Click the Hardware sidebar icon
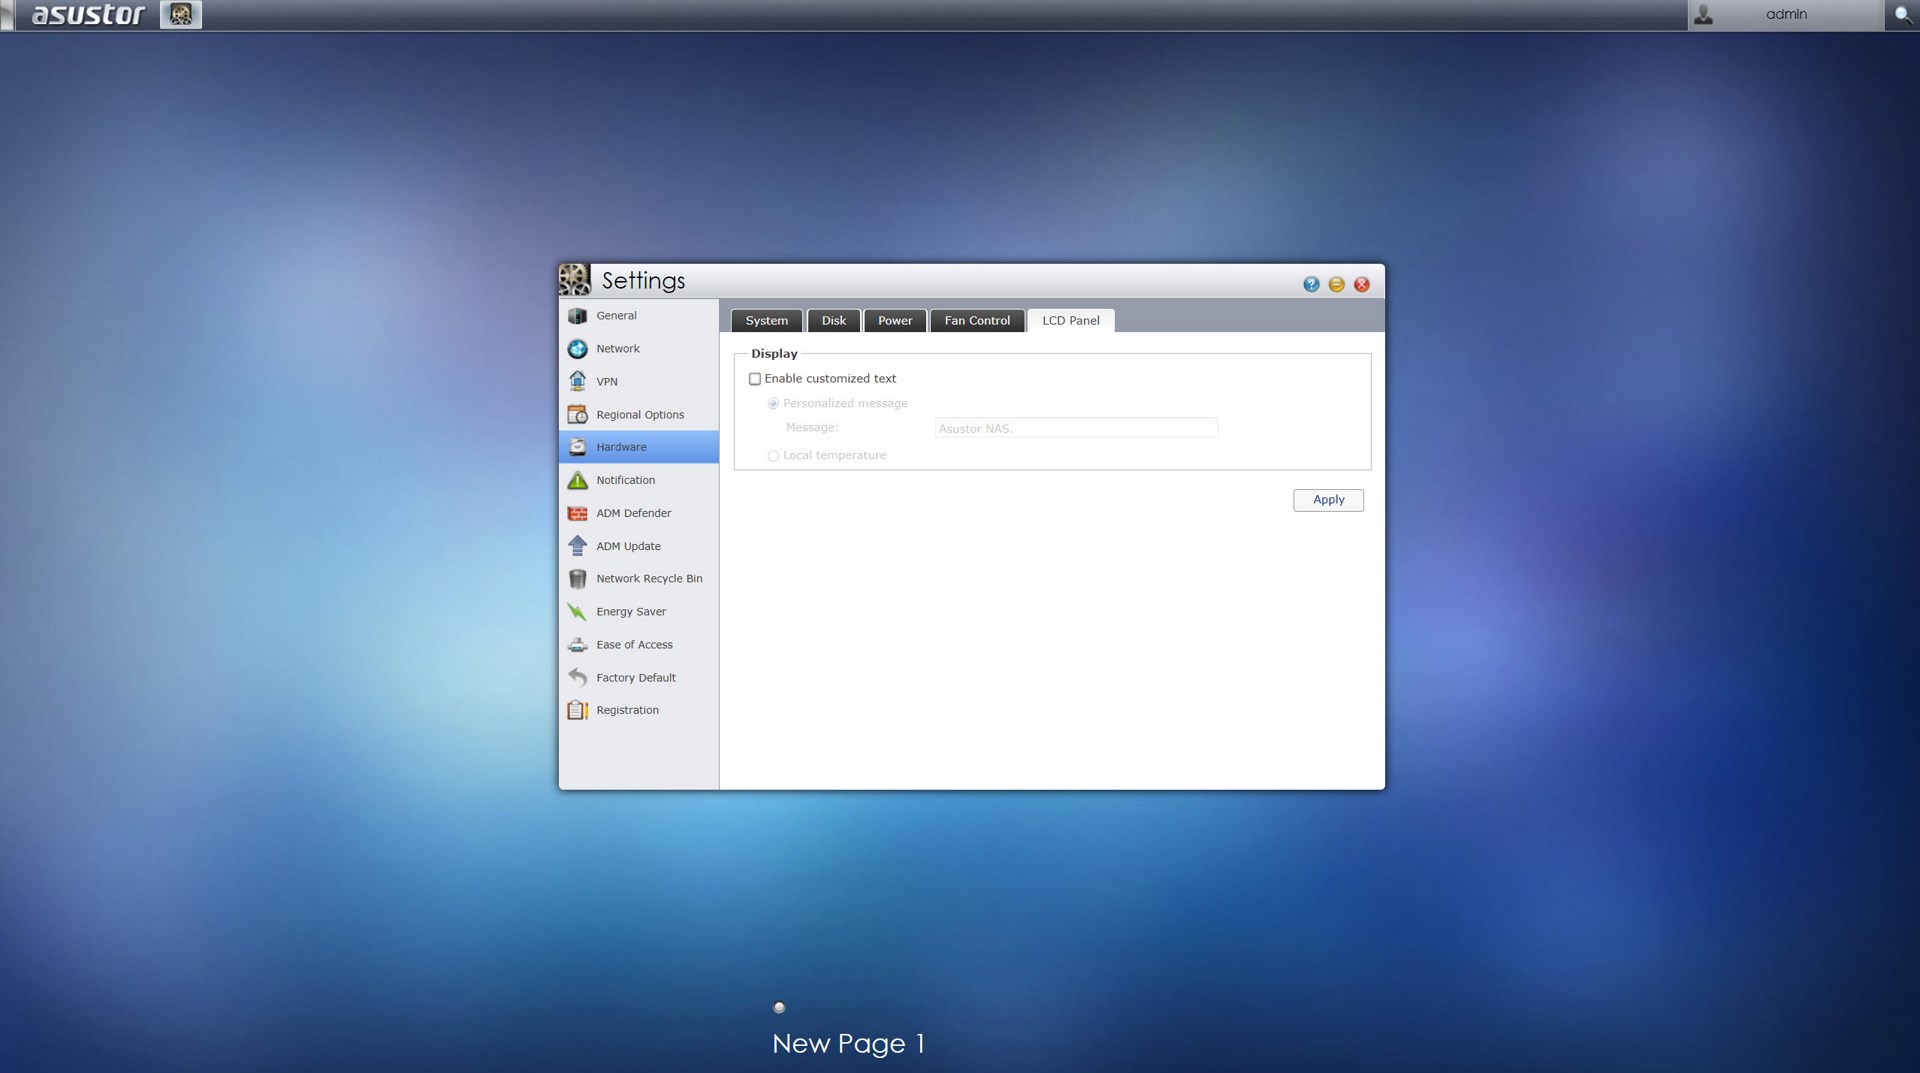This screenshot has height=1073, width=1920. 577,447
